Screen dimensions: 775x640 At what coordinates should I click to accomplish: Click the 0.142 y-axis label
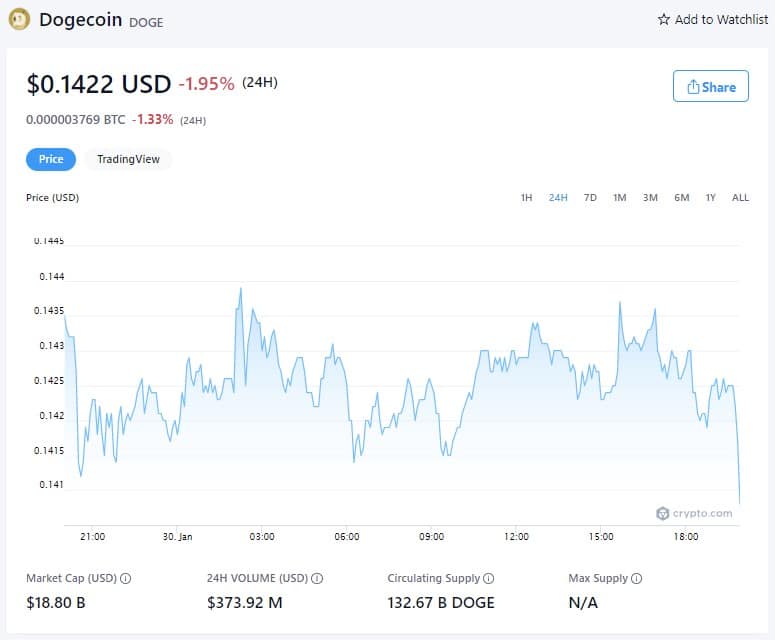click(52, 415)
